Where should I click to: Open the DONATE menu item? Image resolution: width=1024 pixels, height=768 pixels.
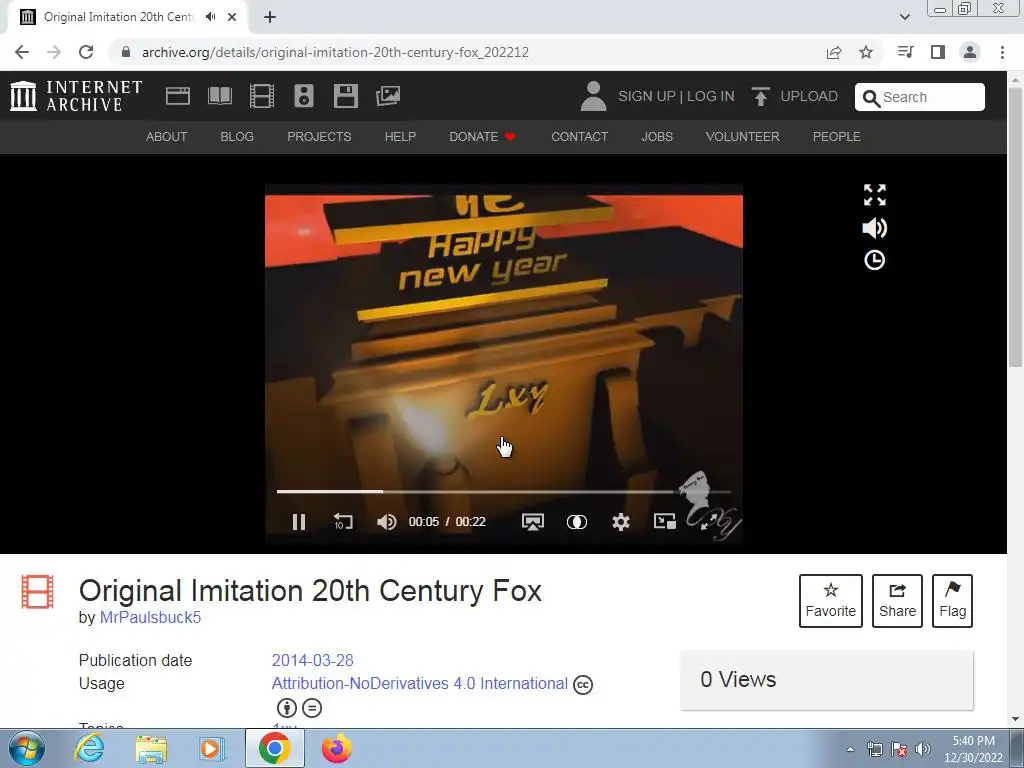pos(482,136)
